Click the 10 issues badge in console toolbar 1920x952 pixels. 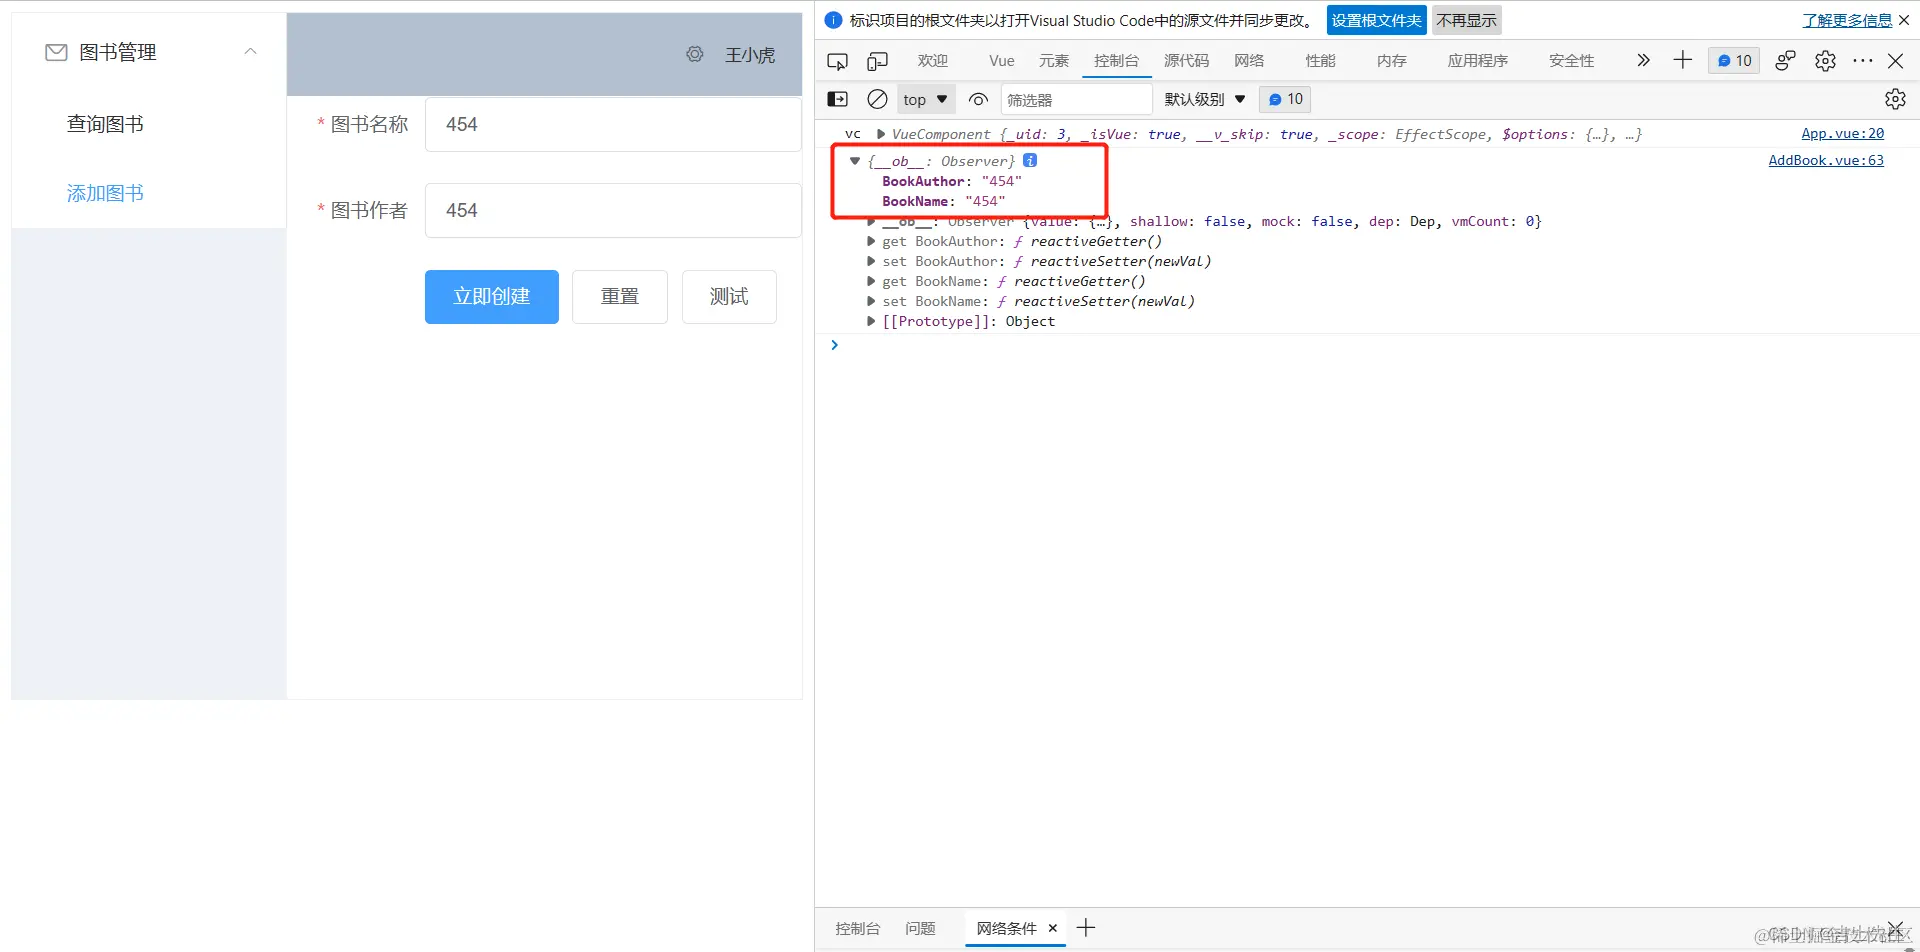point(1285,99)
